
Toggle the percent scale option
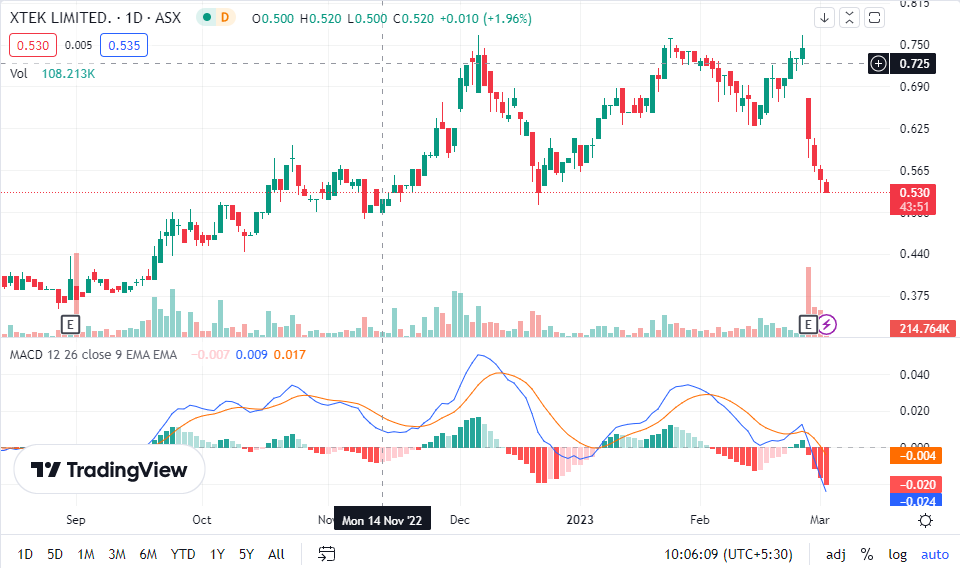(x=867, y=553)
